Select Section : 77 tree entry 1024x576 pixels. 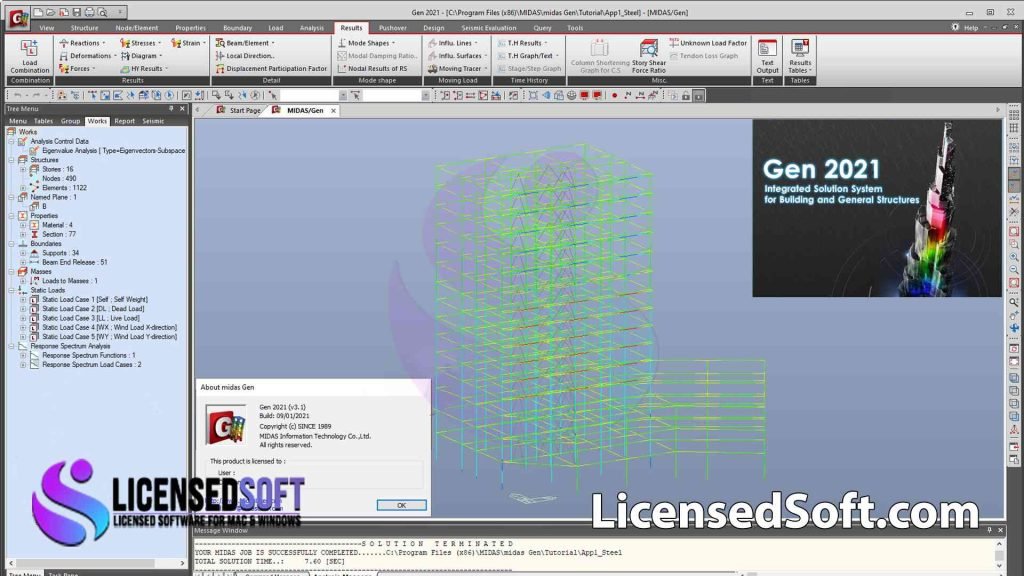point(59,234)
